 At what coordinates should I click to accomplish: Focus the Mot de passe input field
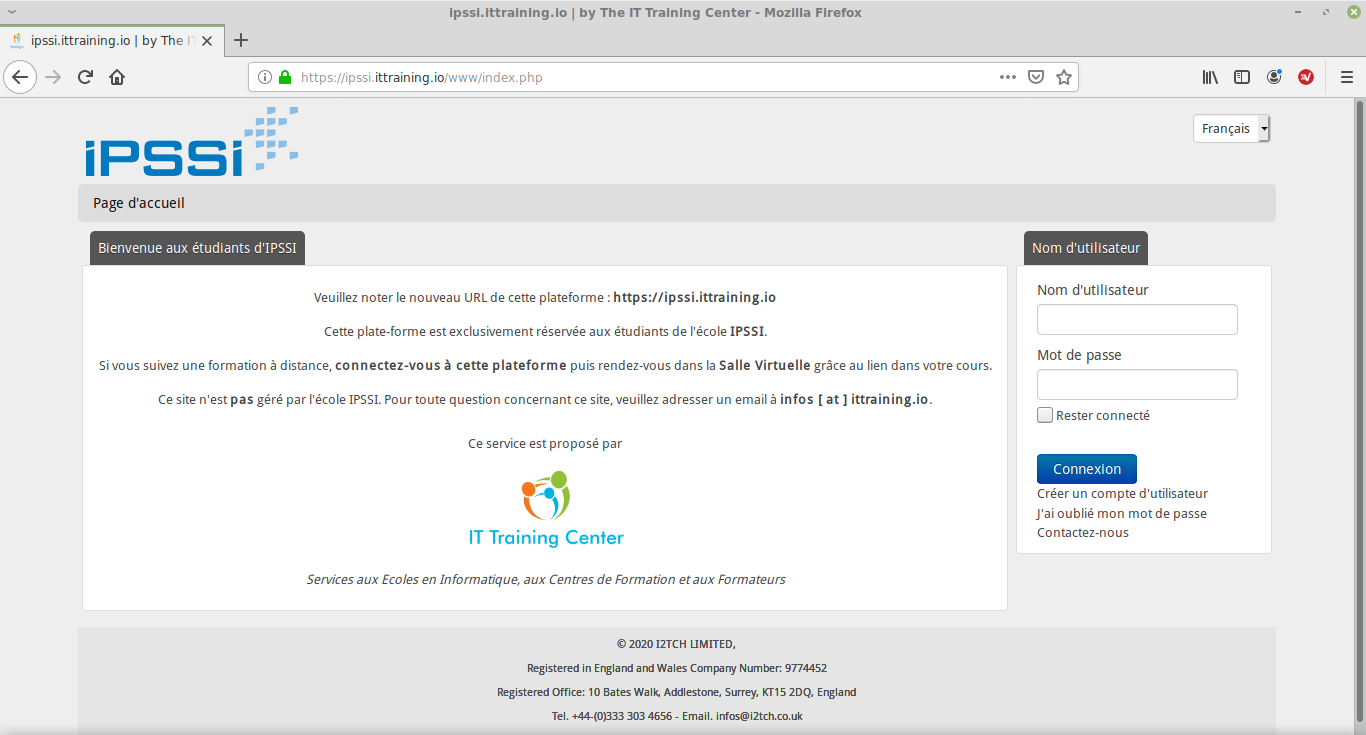pyautogui.click(x=1137, y=385)
